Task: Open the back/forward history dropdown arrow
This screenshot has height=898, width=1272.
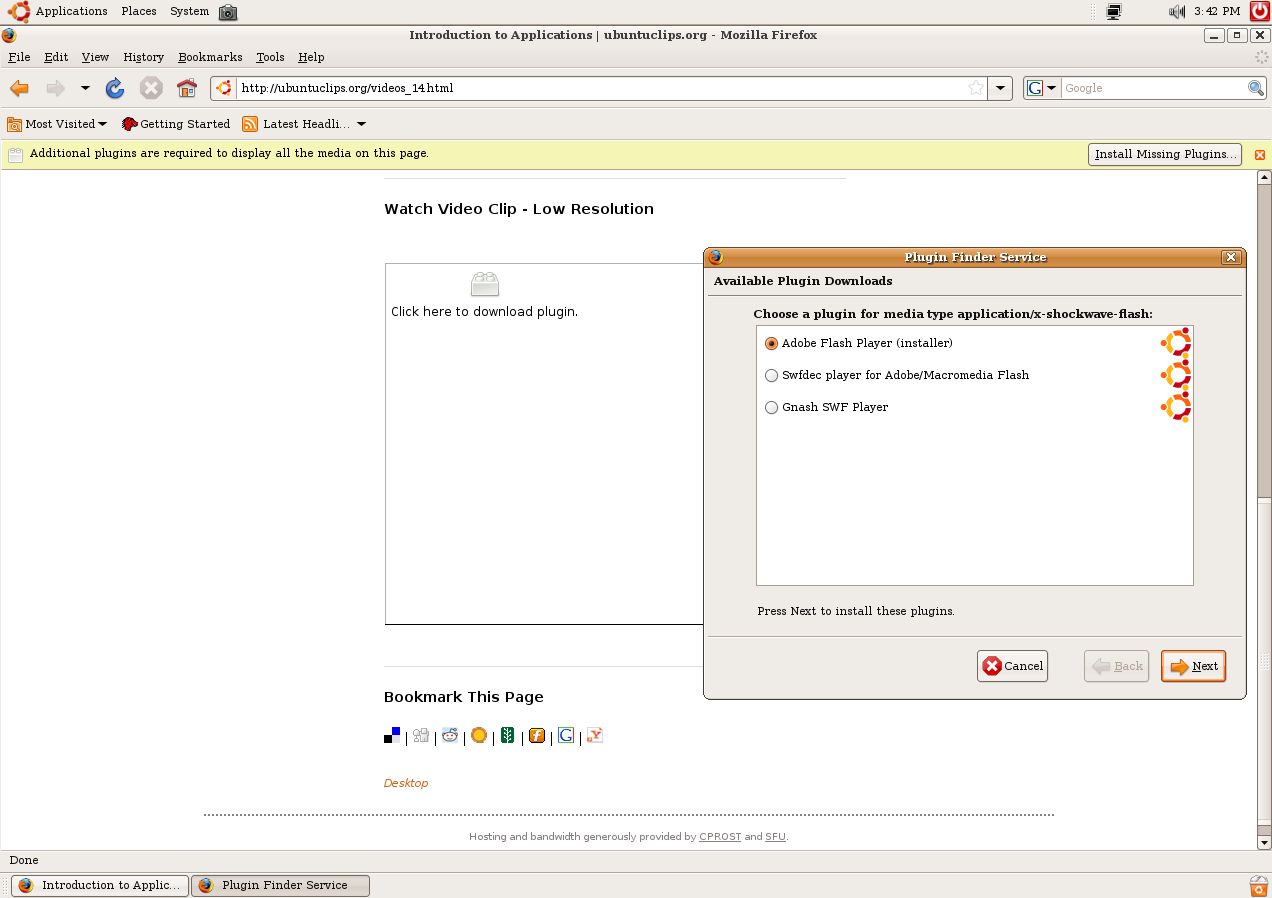Action: 85,88
